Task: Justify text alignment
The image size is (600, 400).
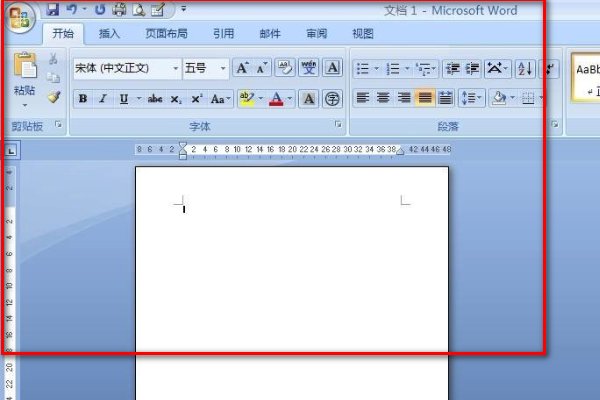Action: (x=425, y=98)
